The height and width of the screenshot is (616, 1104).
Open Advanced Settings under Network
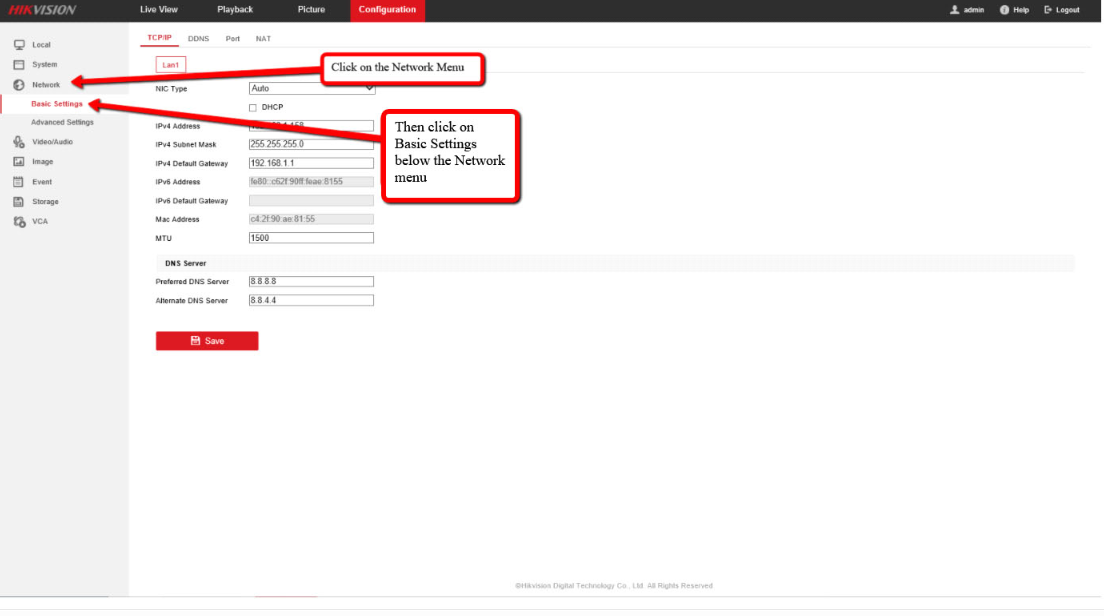point(62,123)
